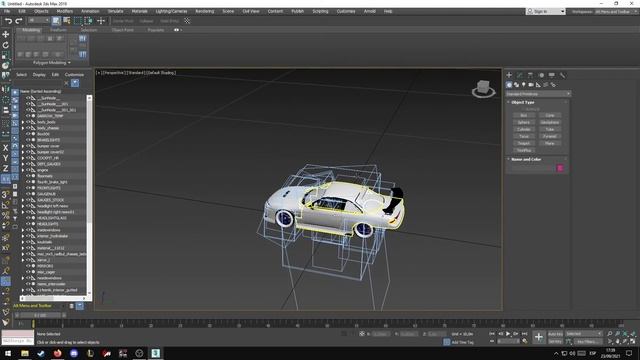Toggle visibility eye for BRAKELIGHTS
The image size is (640, 360).
(x=29, y=140)
